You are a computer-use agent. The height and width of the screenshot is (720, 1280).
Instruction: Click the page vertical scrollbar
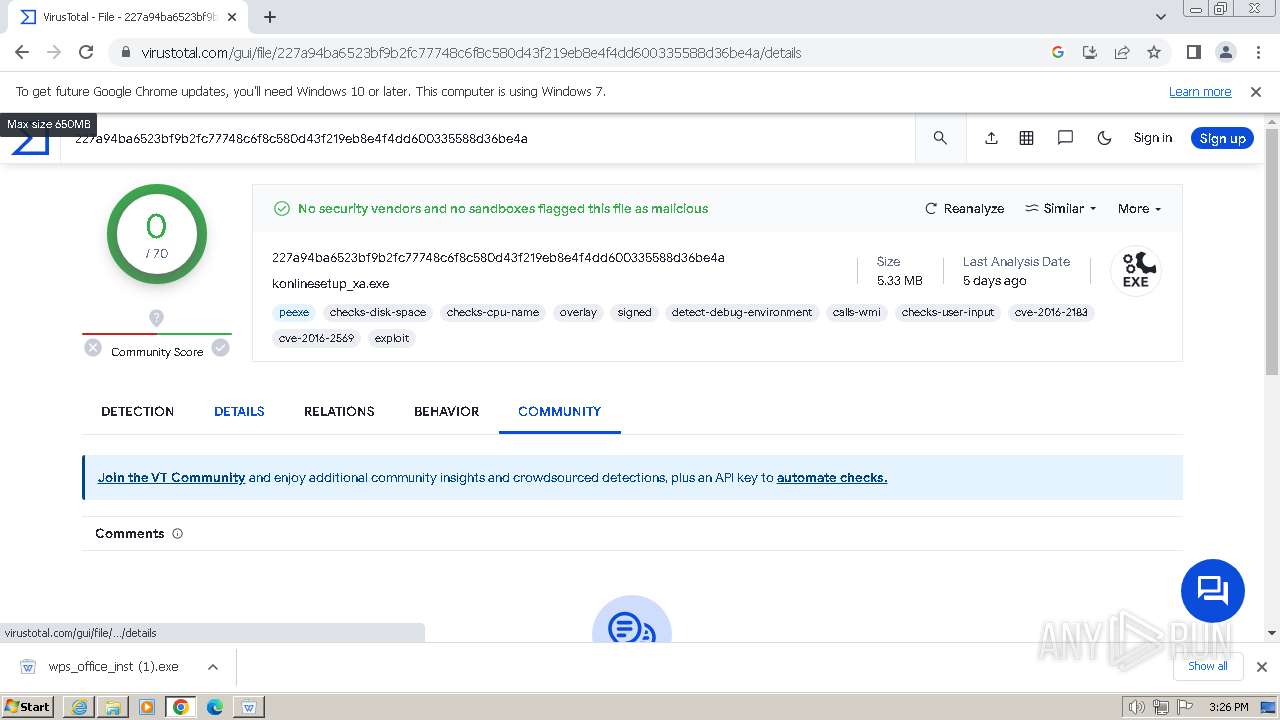pyautogui.click(x=1272, y=250)
